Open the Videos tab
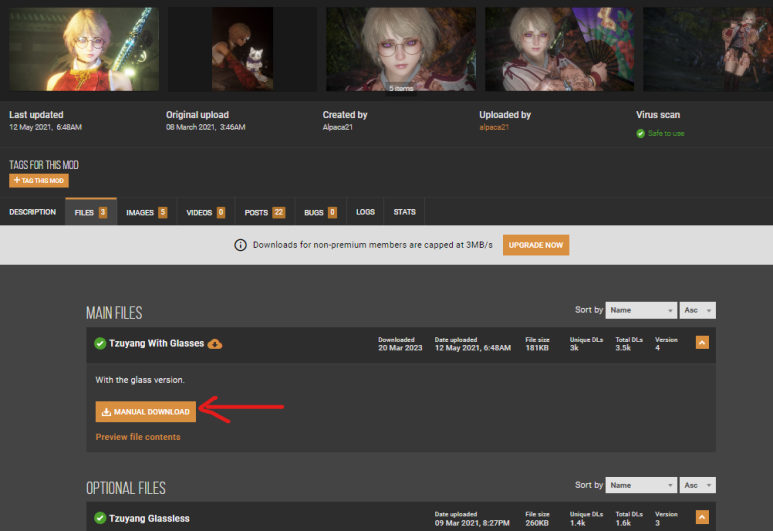The width and height of the screenshot is (773, 531). pos(206,212)
